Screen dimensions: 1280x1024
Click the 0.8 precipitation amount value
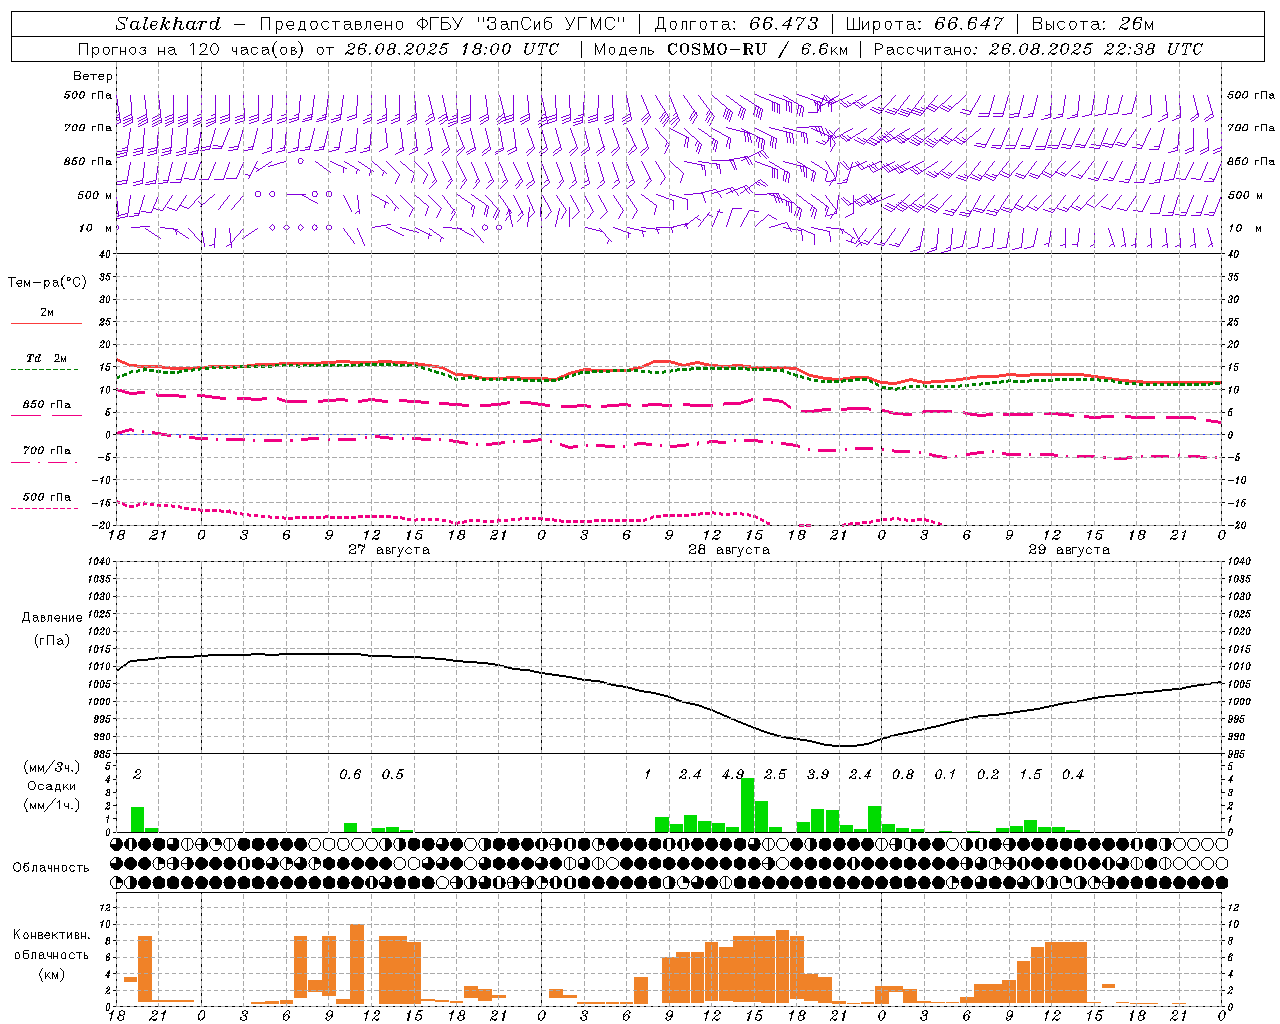(903, 775)
